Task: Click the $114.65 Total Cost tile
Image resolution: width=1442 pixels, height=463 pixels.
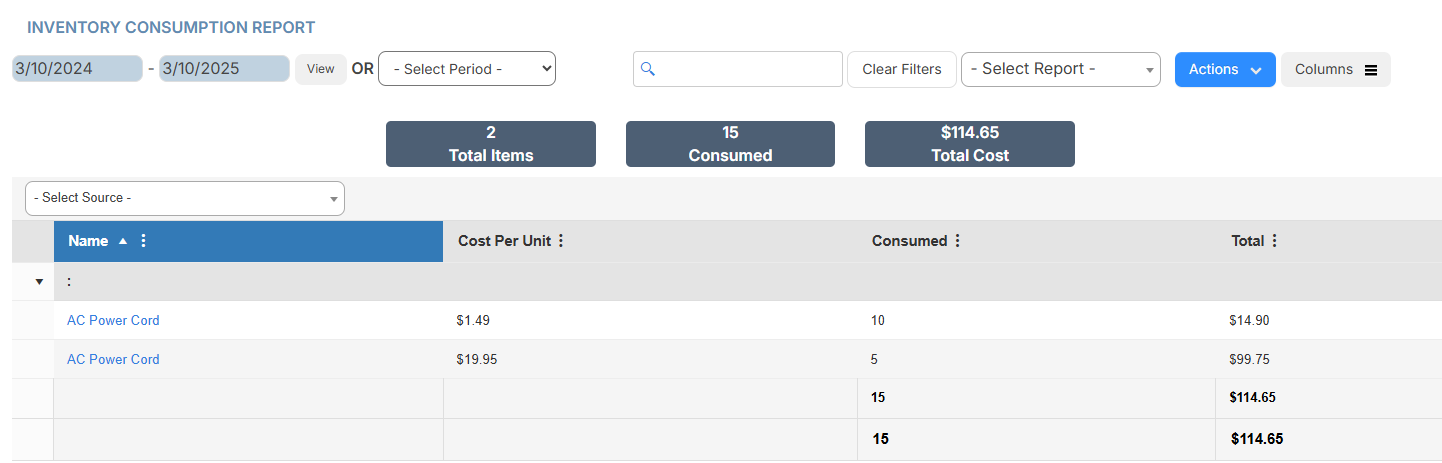Action: tap(970, 144)
